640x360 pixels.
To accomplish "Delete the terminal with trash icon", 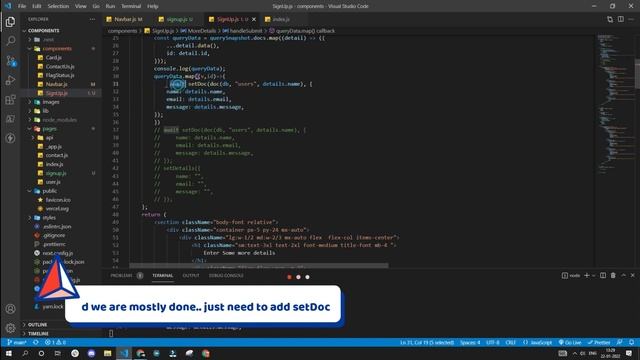I will 613,276.
